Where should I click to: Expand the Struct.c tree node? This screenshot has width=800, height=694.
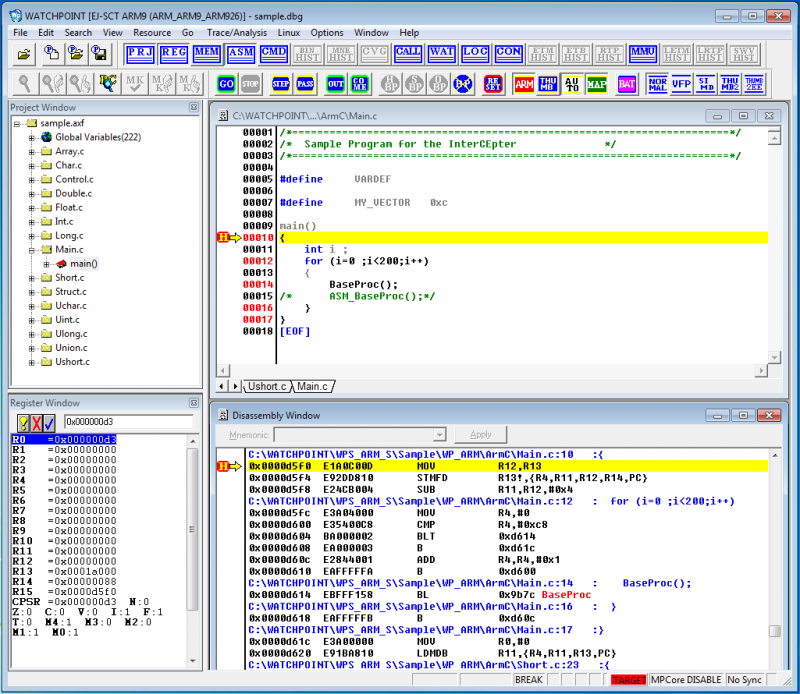pyautogui.click(x=32, y=292)
